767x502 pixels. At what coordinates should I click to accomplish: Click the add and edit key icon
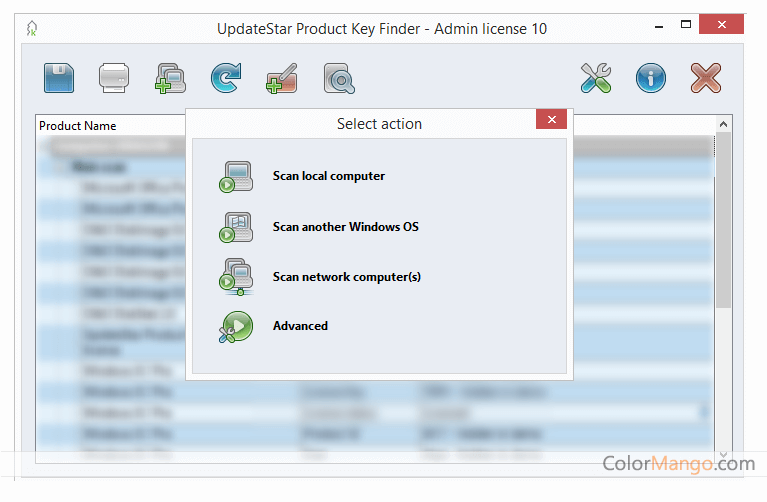click(282, 77)
